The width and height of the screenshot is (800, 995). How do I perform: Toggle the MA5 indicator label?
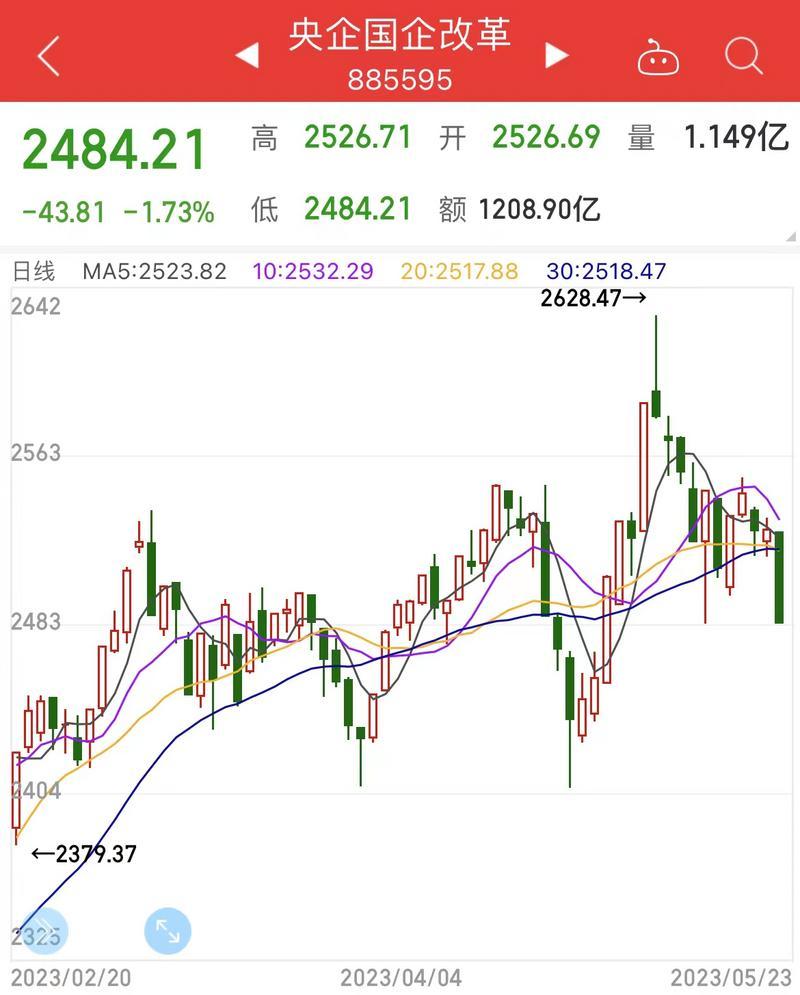tap(154, 271)
